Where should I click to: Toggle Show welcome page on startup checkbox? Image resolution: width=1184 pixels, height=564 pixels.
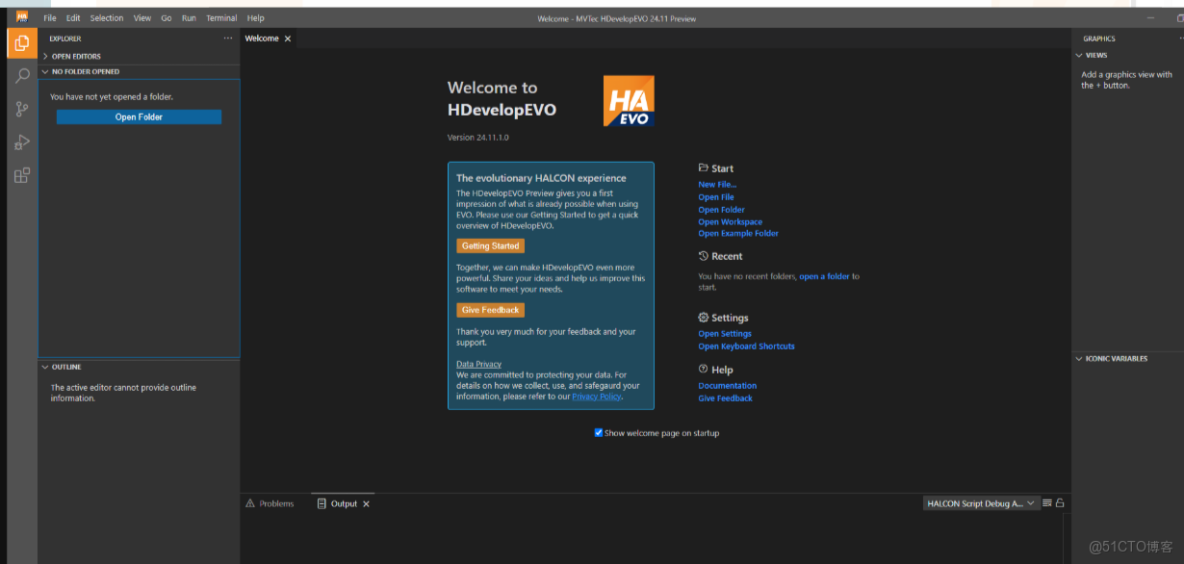599,433
